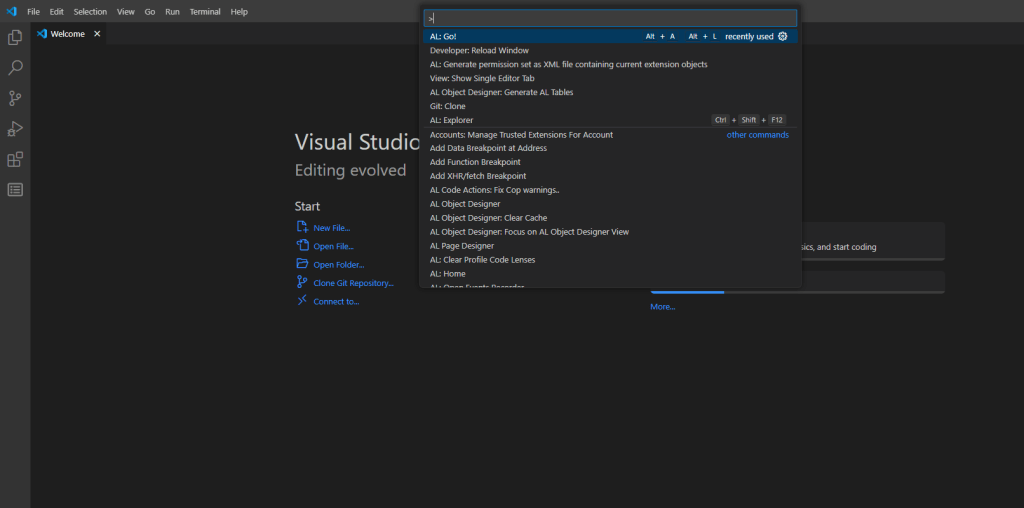The width and height of the screenshot is (1024, 508).
Task: Open the Selection menu
Action: (x=90, y=12)
